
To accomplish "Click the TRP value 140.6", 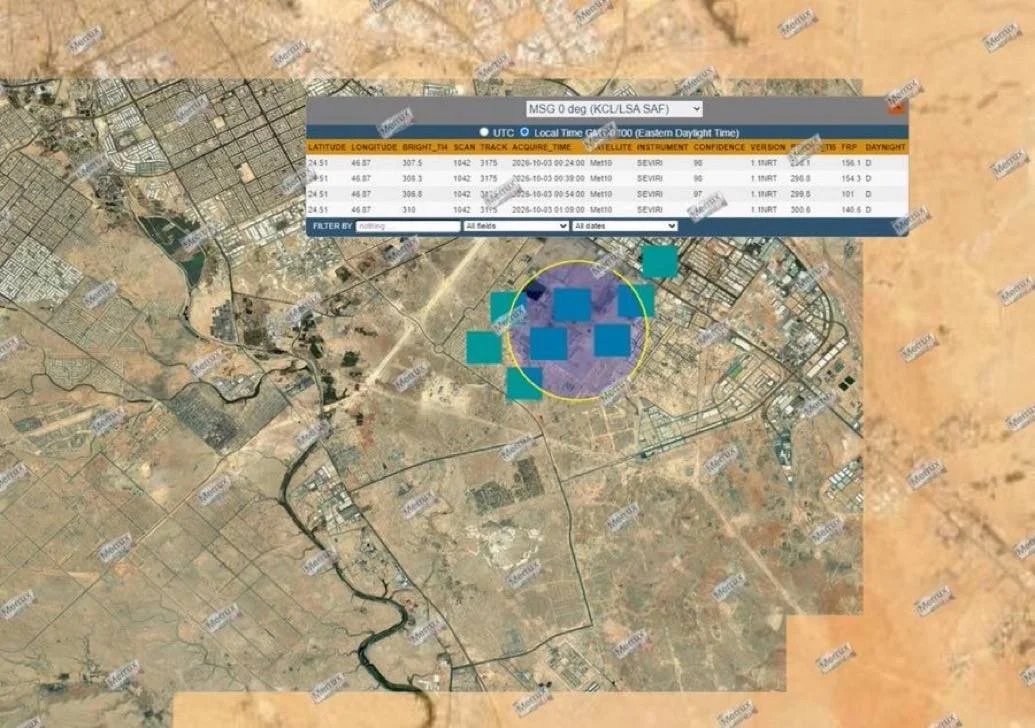I will point(851,210).
